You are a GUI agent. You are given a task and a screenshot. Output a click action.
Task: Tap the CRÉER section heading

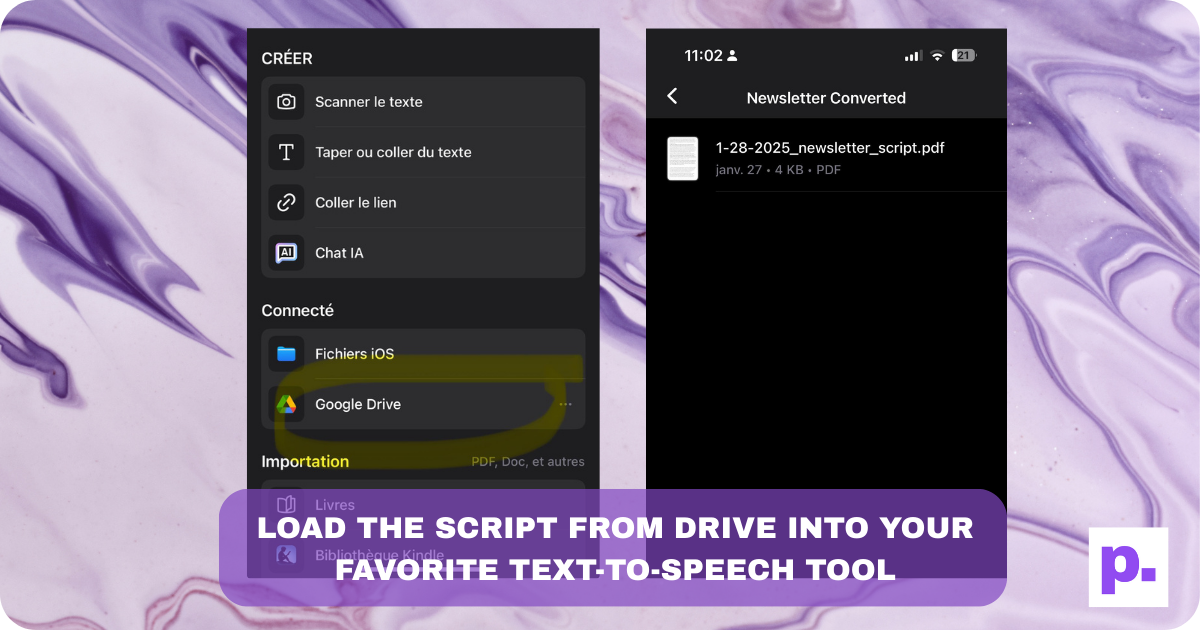(287, 58)
